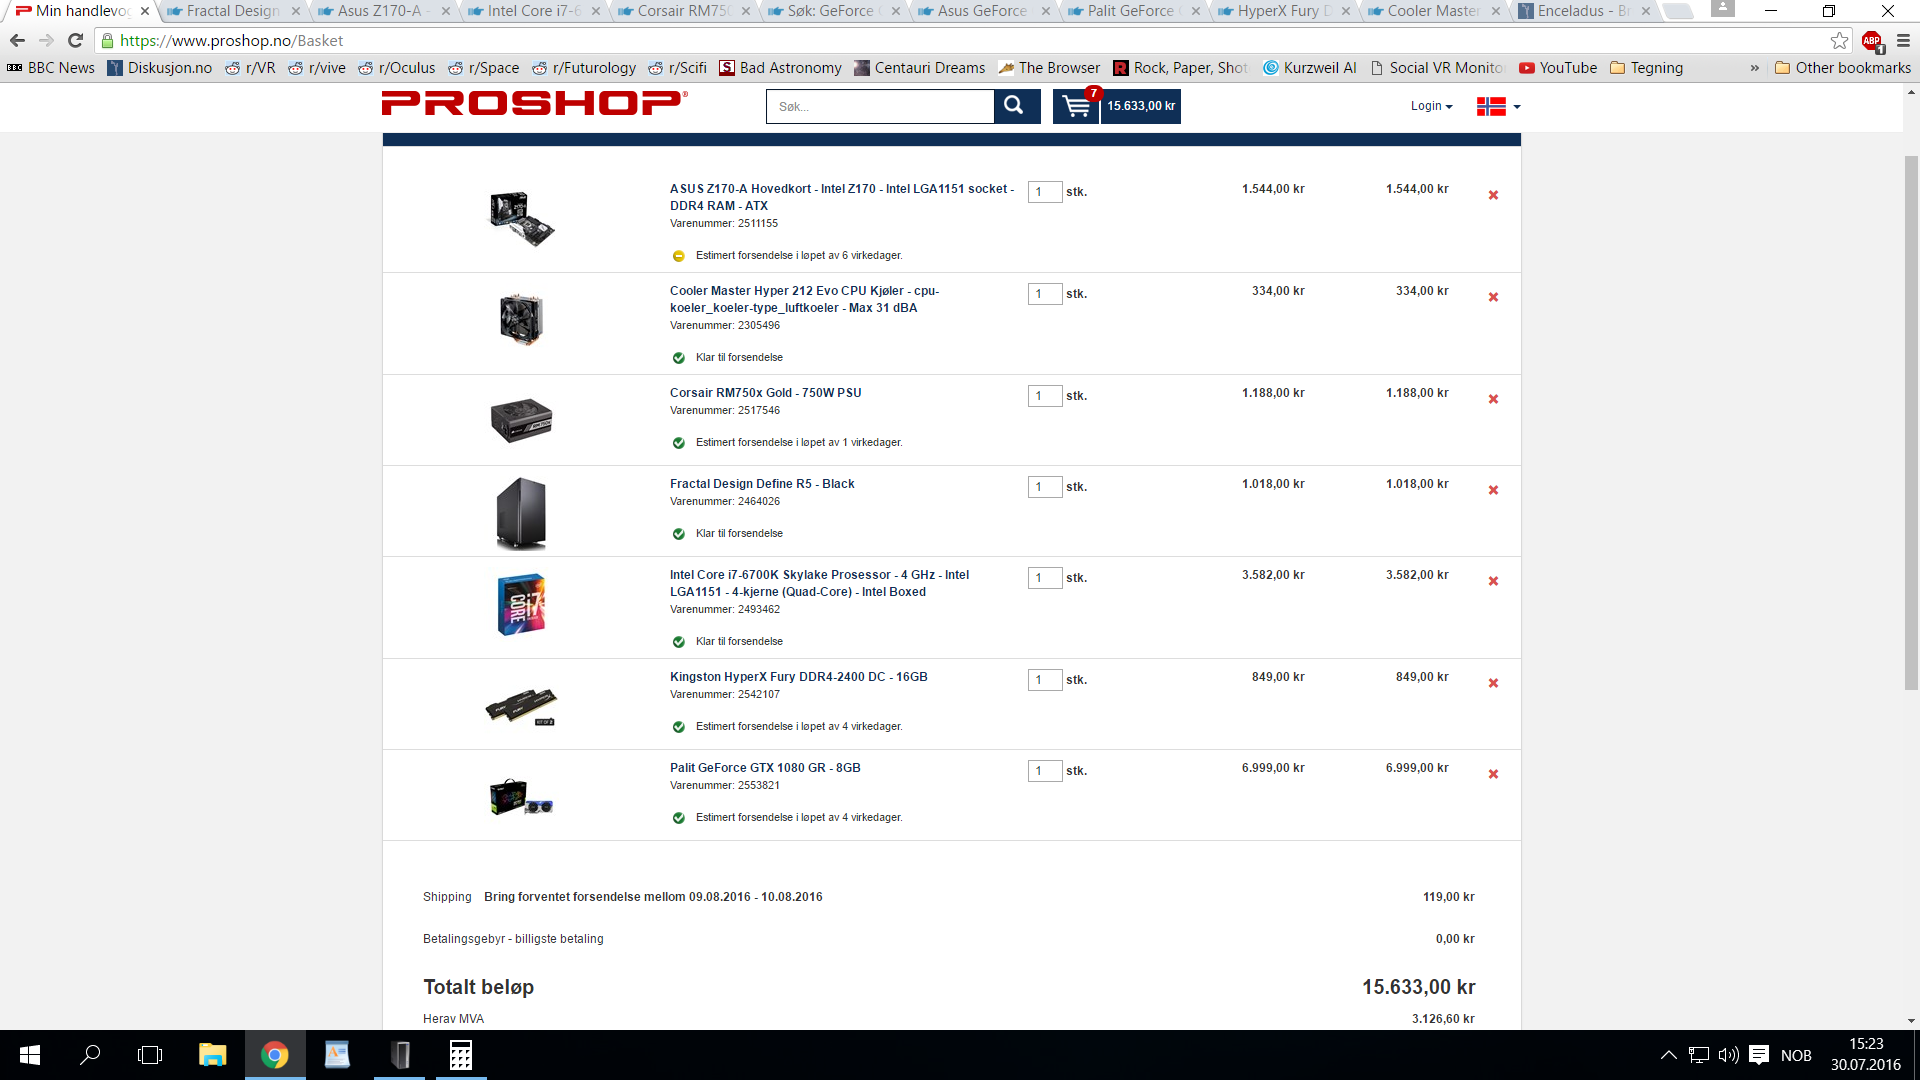Click the address bar URL
Screen dimensions: 1920x1080
(231, 41)
